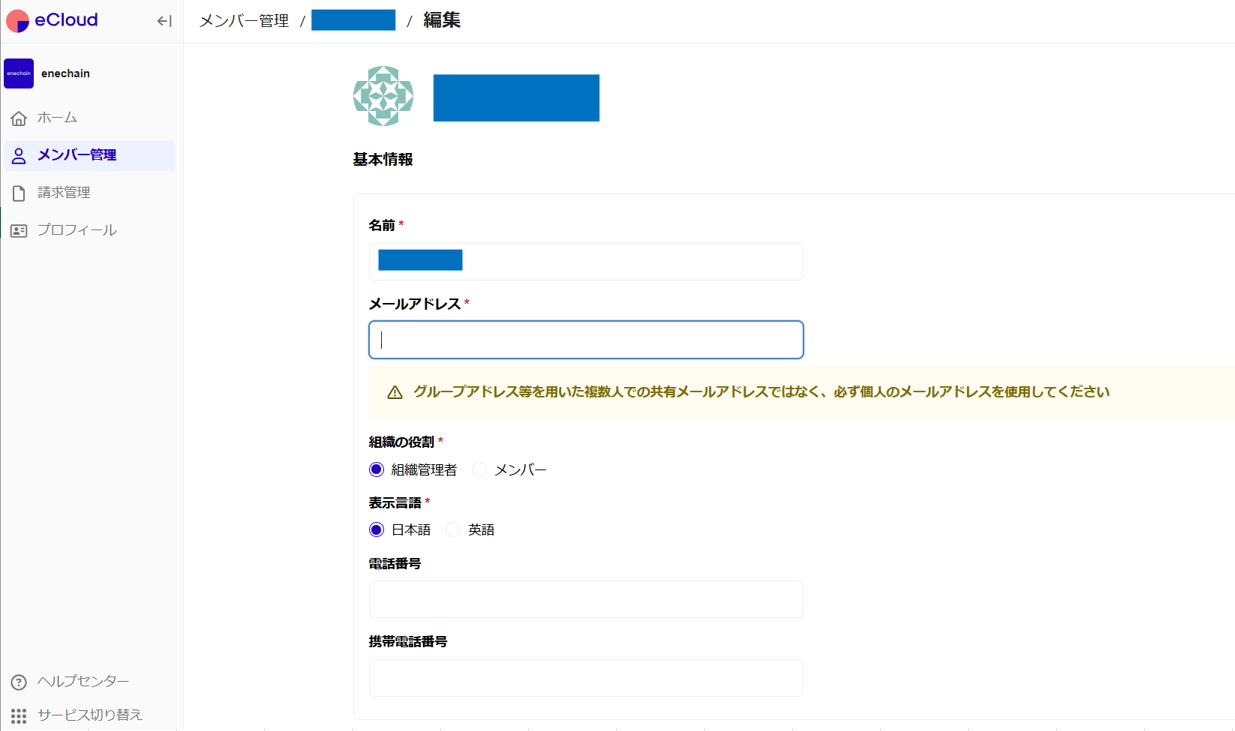Select 日本語 display language radio
1235x731 pixels.
pyautogui.click(x=376, y=529)
